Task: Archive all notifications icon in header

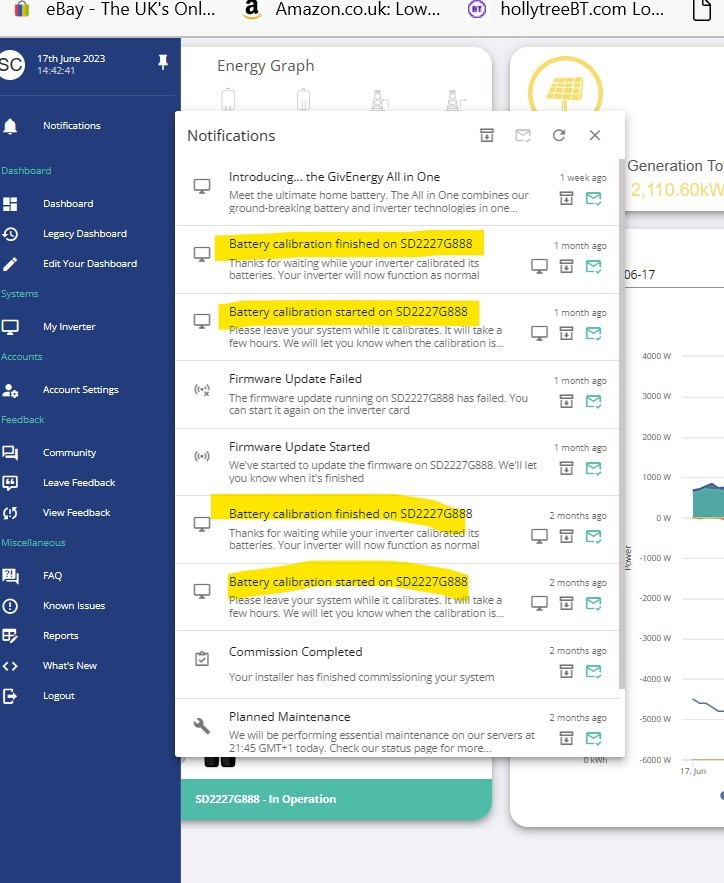Action: pos(487,135)
